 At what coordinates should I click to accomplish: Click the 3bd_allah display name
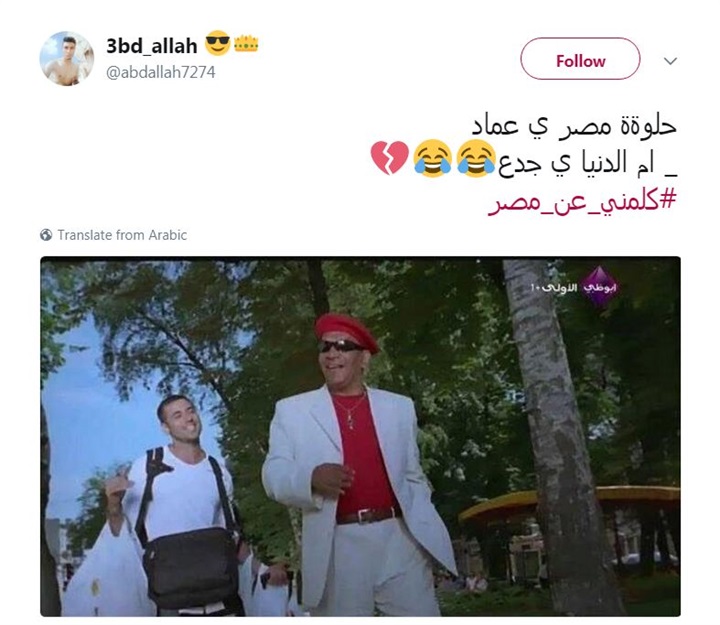(152, 45)
